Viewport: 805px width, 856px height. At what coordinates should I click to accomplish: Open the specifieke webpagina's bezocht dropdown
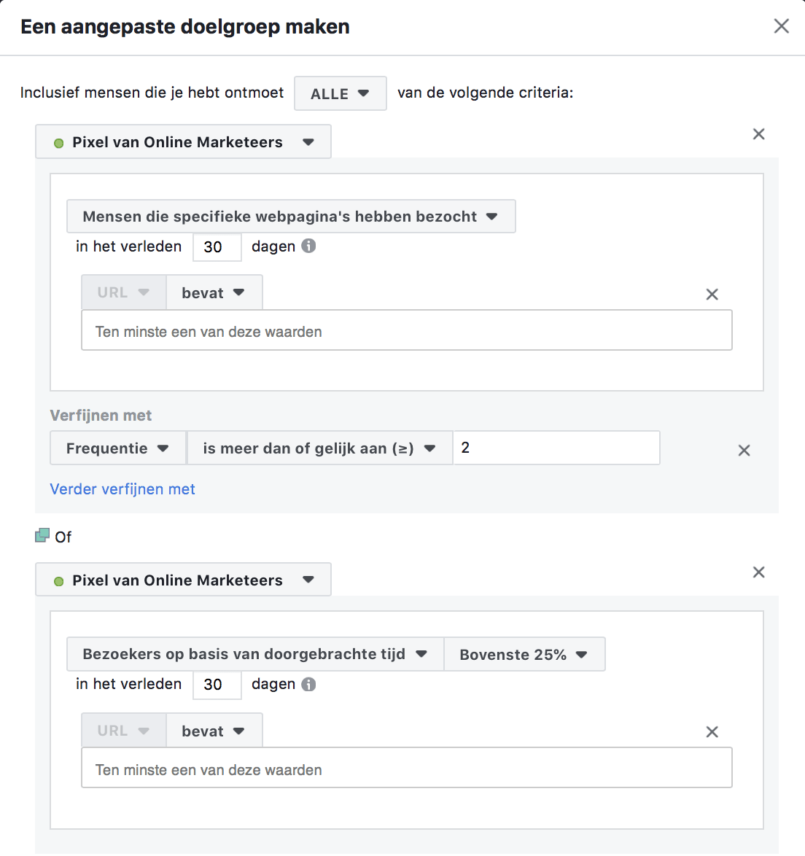(291, 216)
